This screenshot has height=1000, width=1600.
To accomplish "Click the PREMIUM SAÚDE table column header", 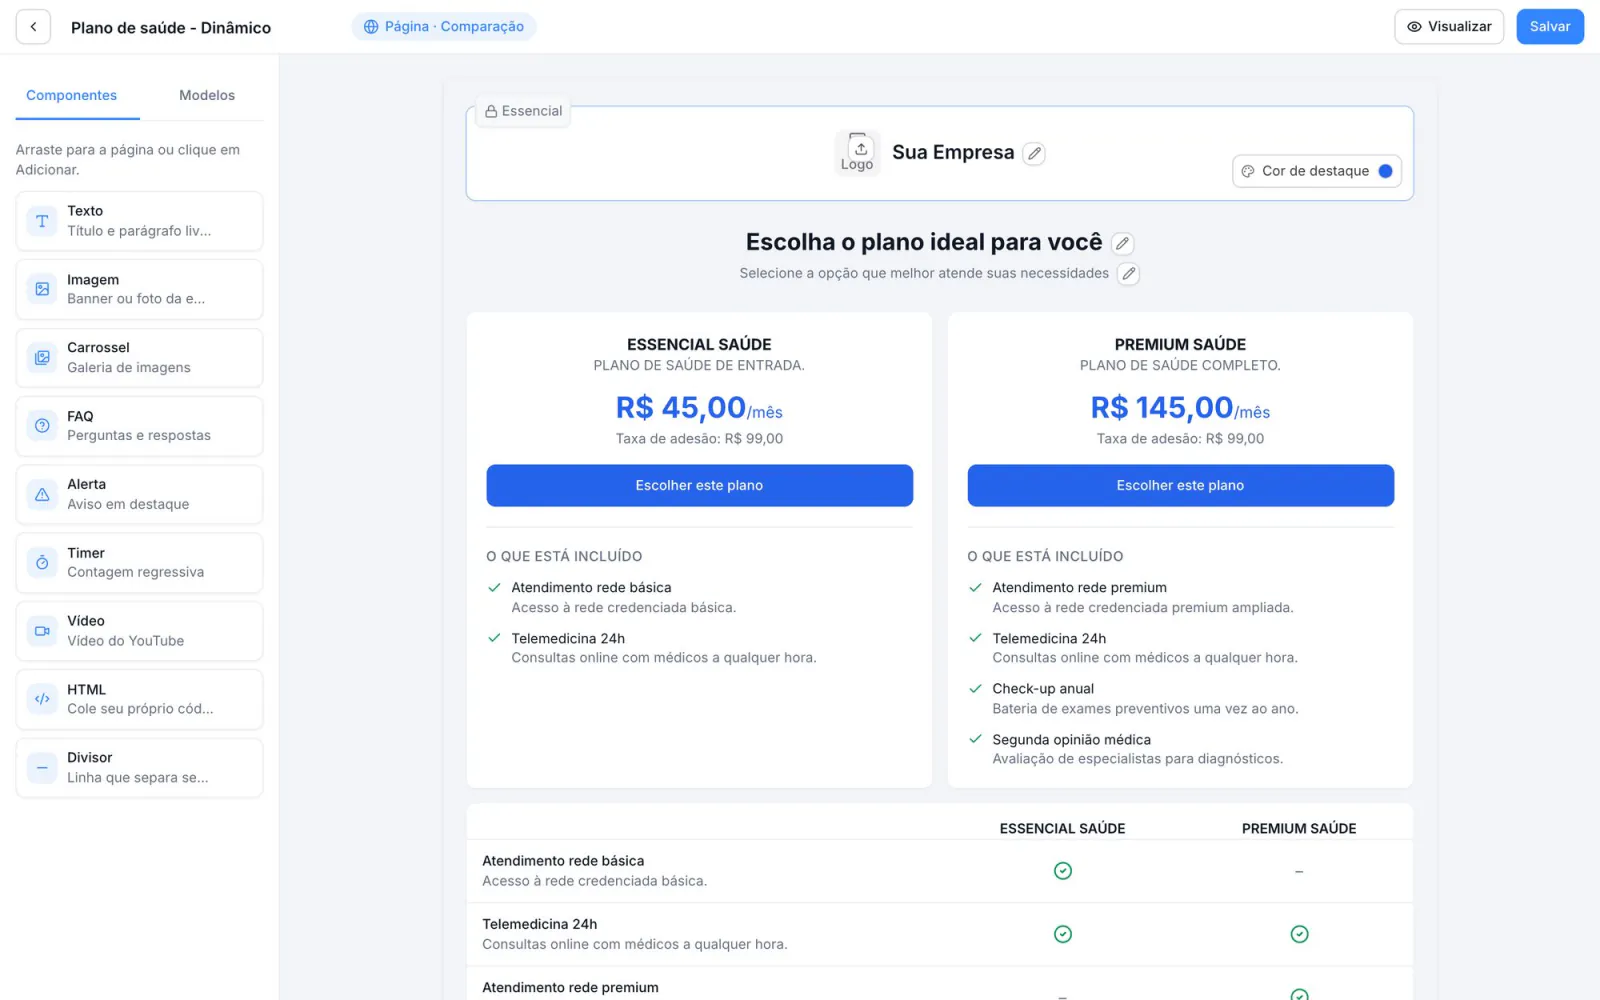I will click(1299, 829).
